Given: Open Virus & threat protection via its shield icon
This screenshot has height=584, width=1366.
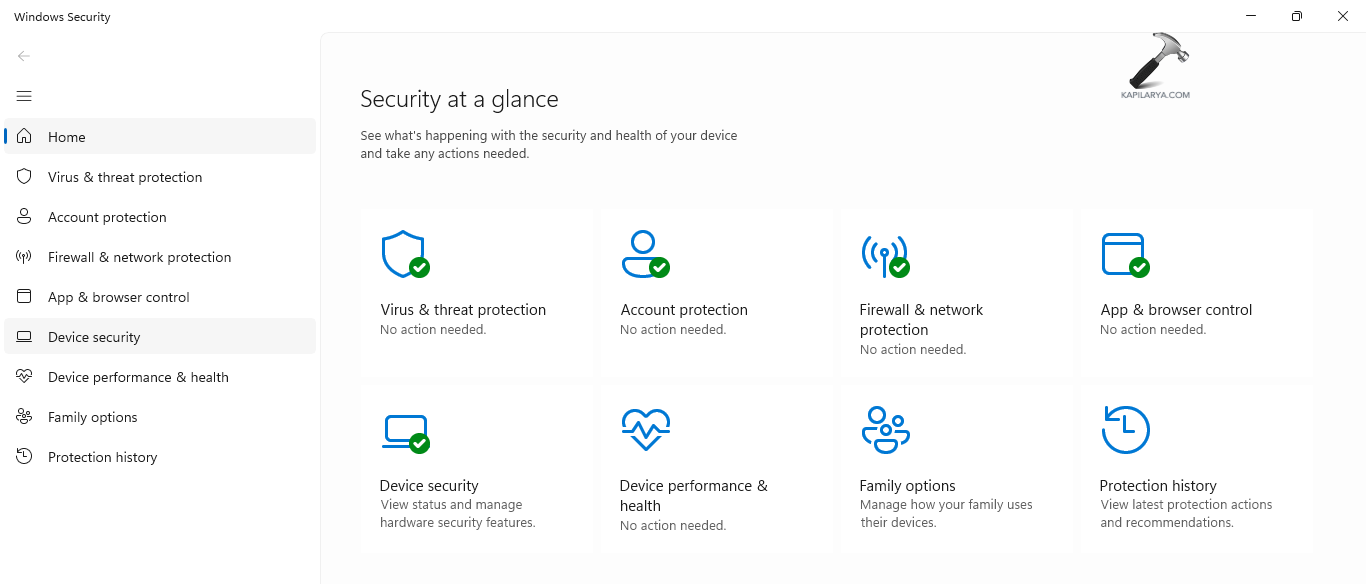Looking at the screenshot, I should pos(404,253).
